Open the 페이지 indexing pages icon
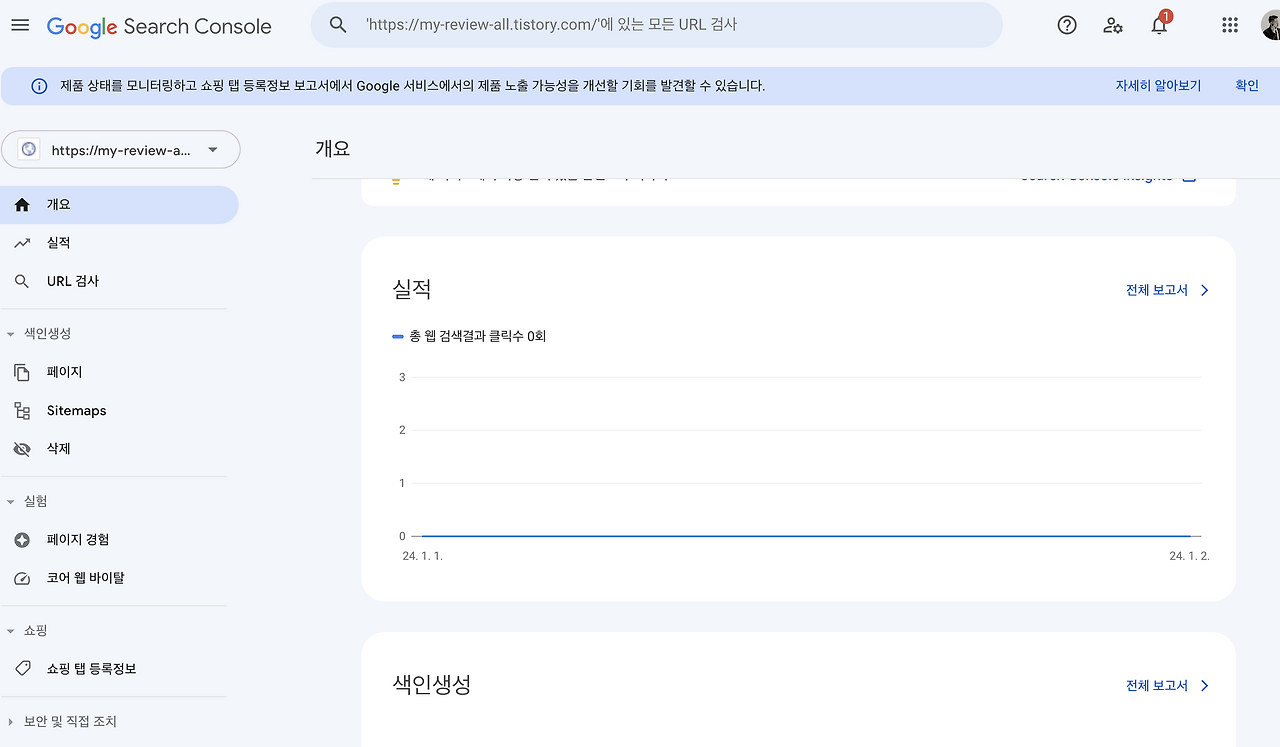 pyautogui.click(x=22, y=371)
